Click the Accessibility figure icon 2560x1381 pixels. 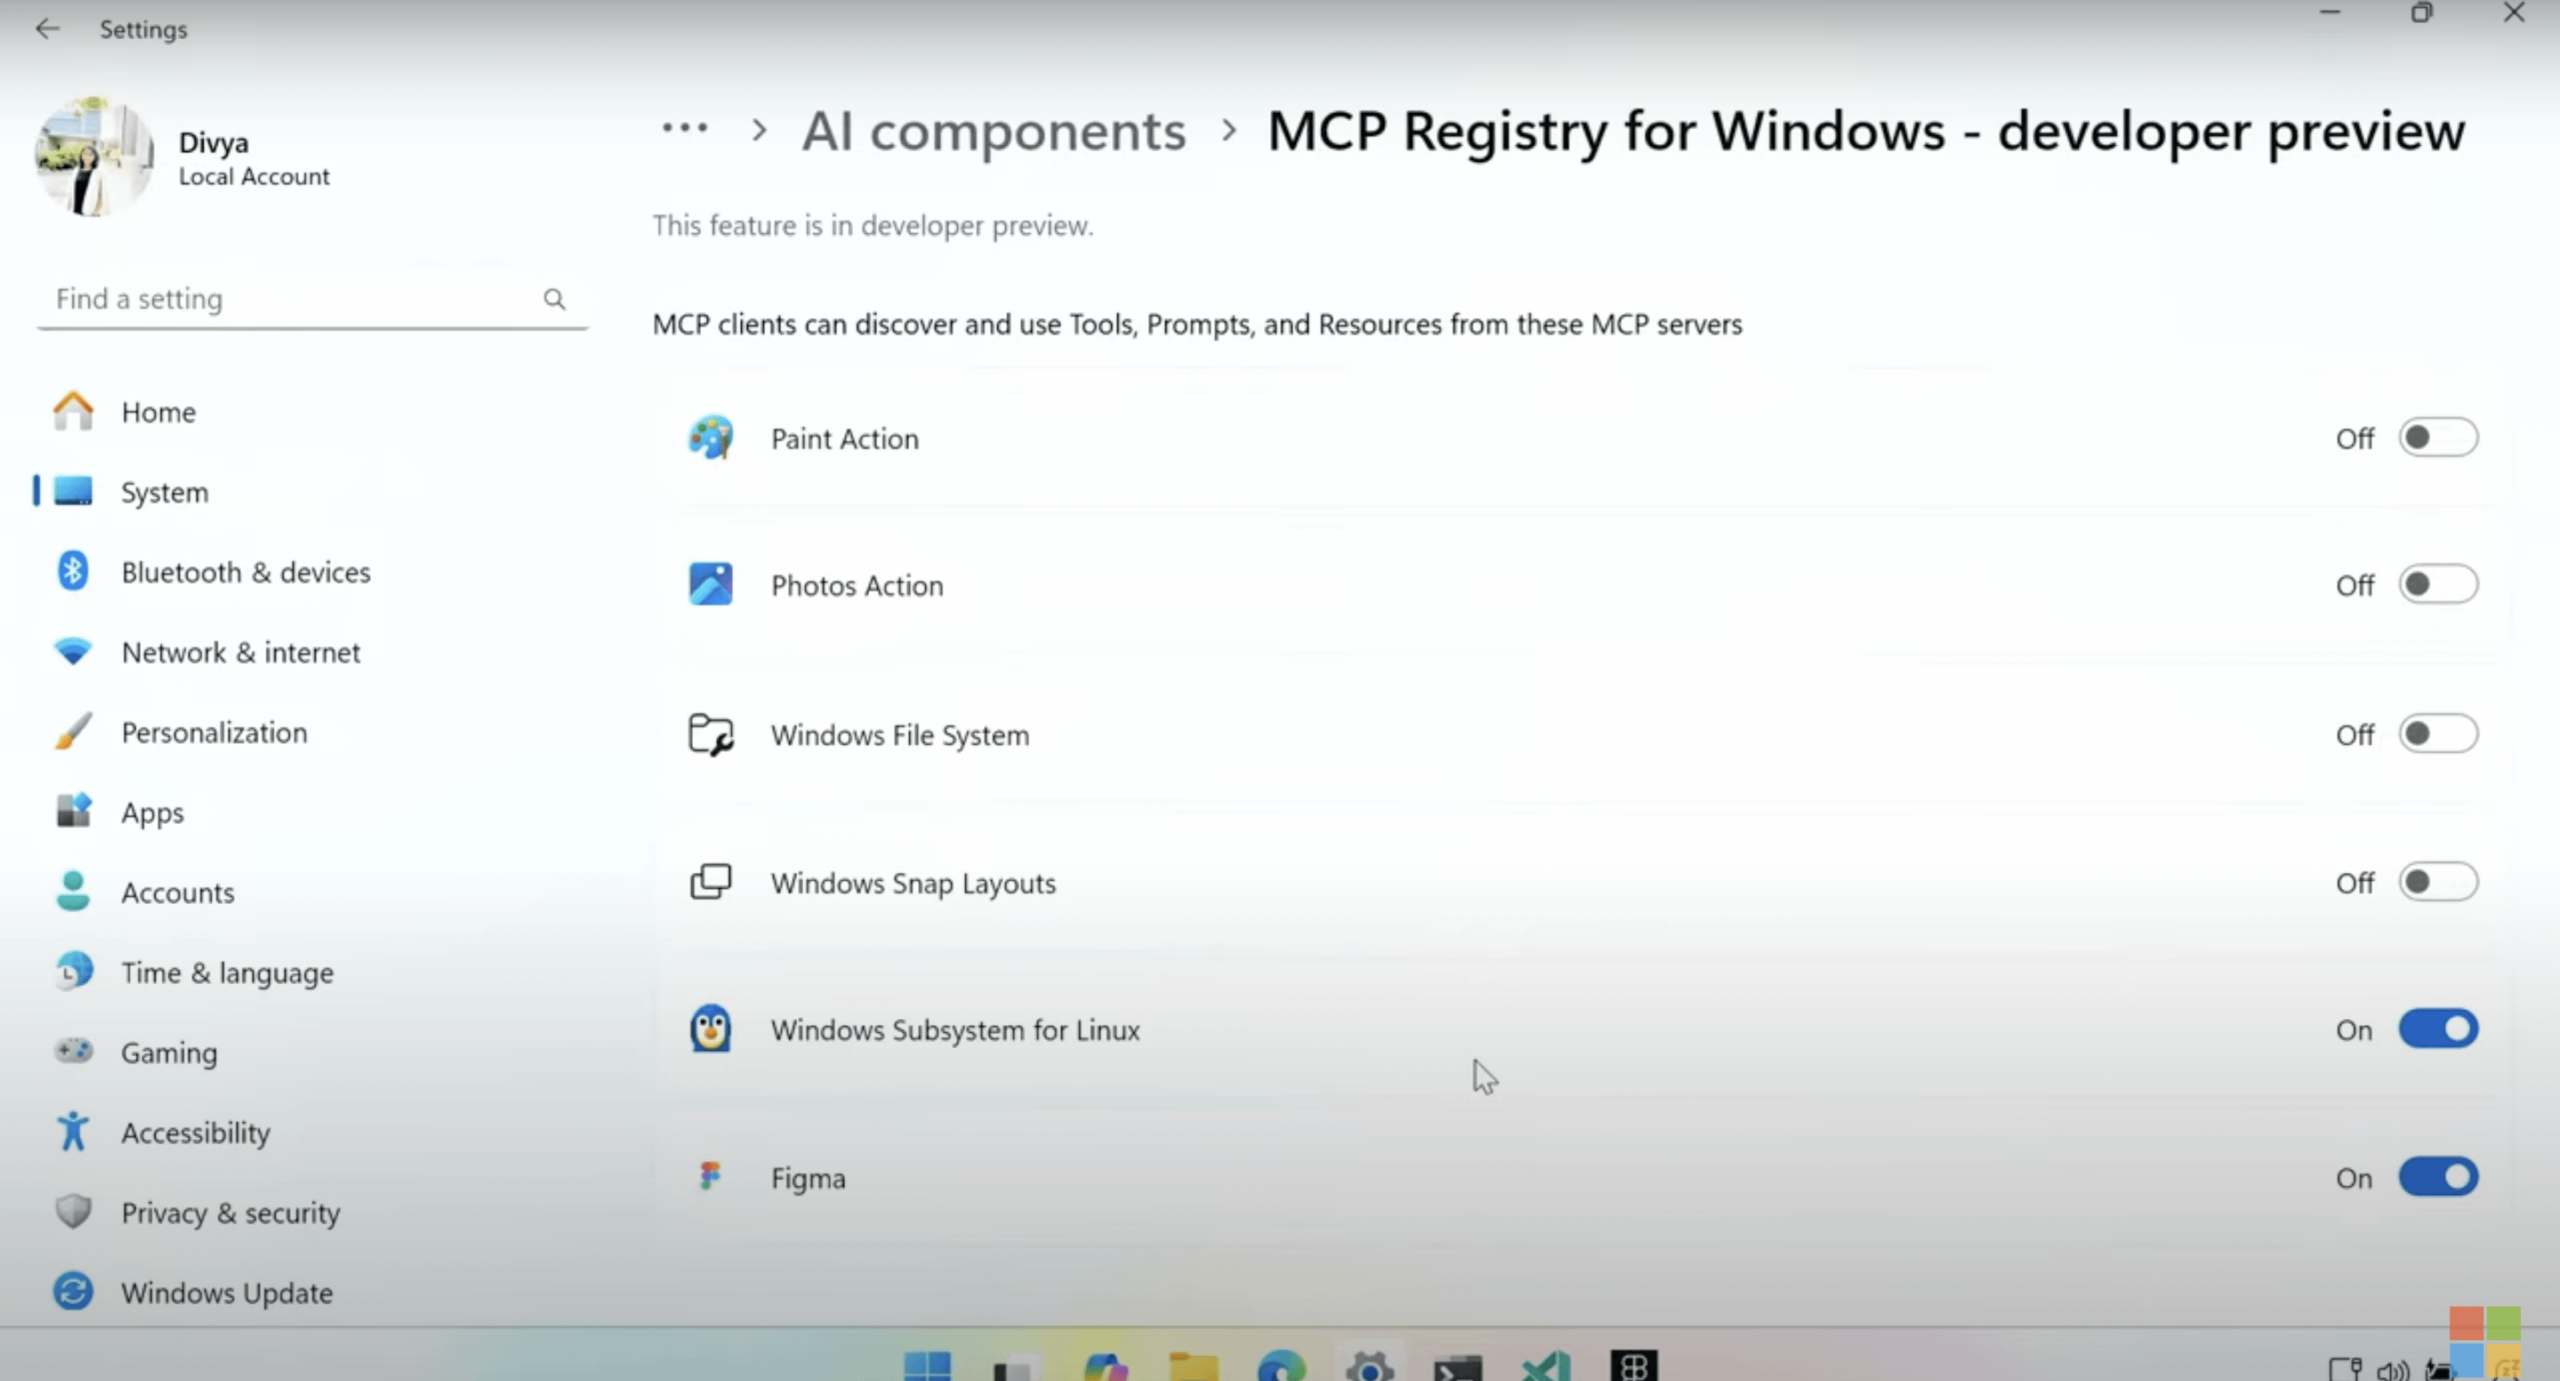pos(73,1131)
